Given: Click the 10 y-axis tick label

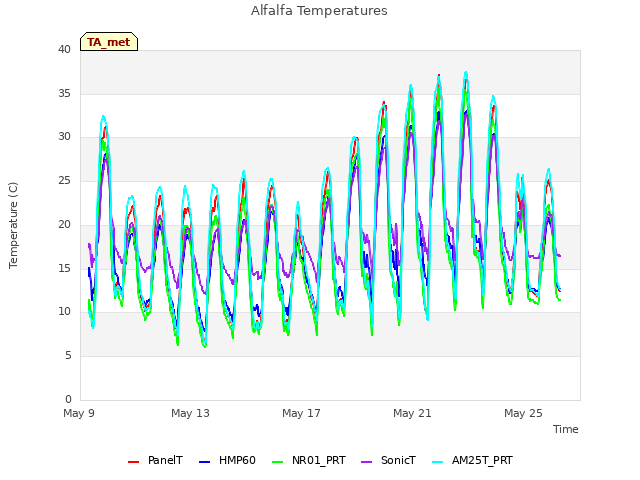Looking at the screenshot, I should 64,312.
